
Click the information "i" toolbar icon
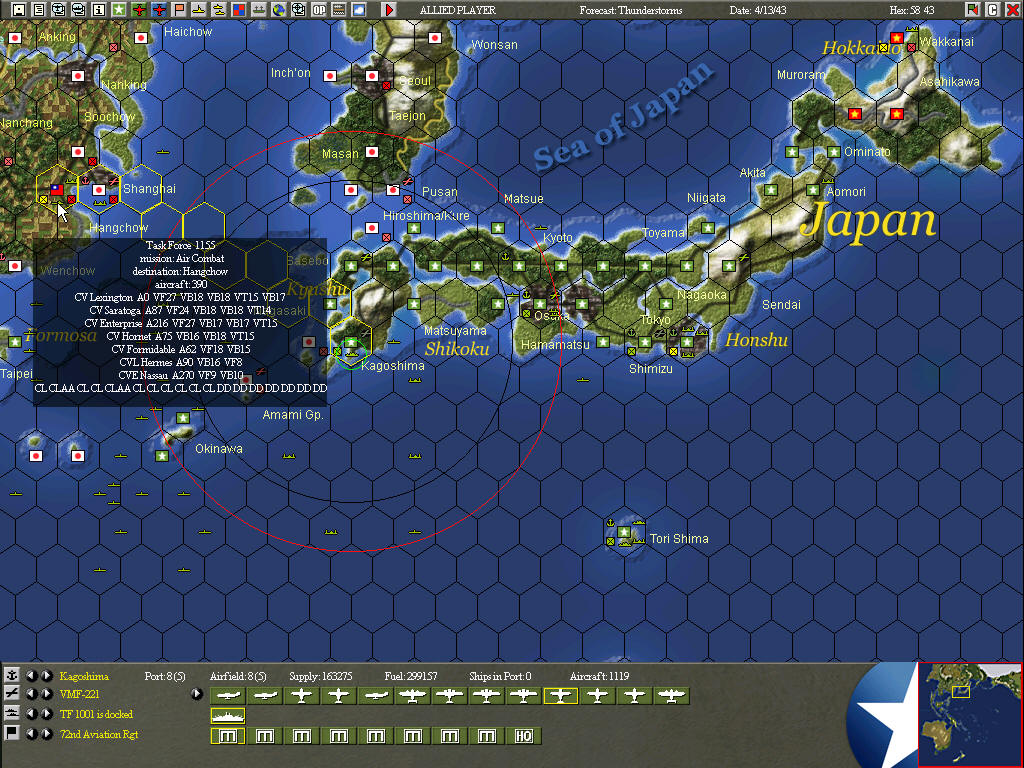99,9
